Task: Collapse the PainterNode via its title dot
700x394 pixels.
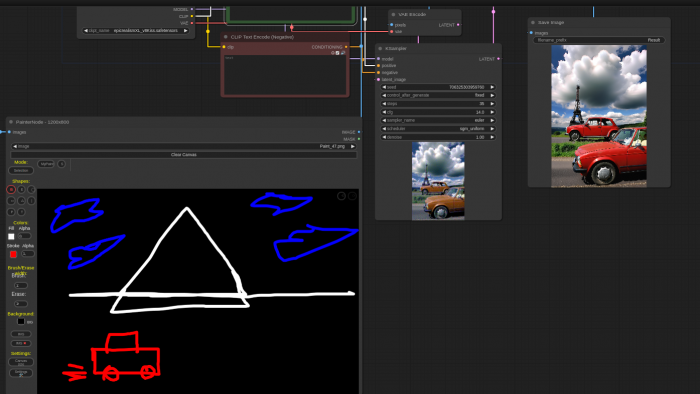Action: click(x=11, y=122)
